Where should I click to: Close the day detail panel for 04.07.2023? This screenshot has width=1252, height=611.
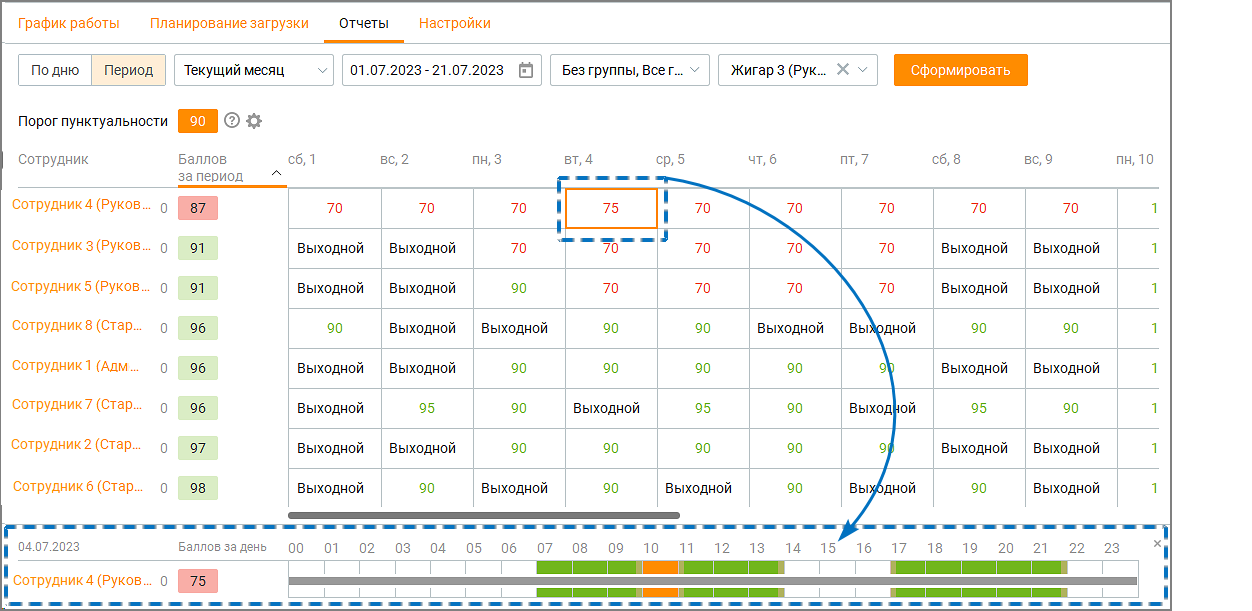click(1157, 544)
